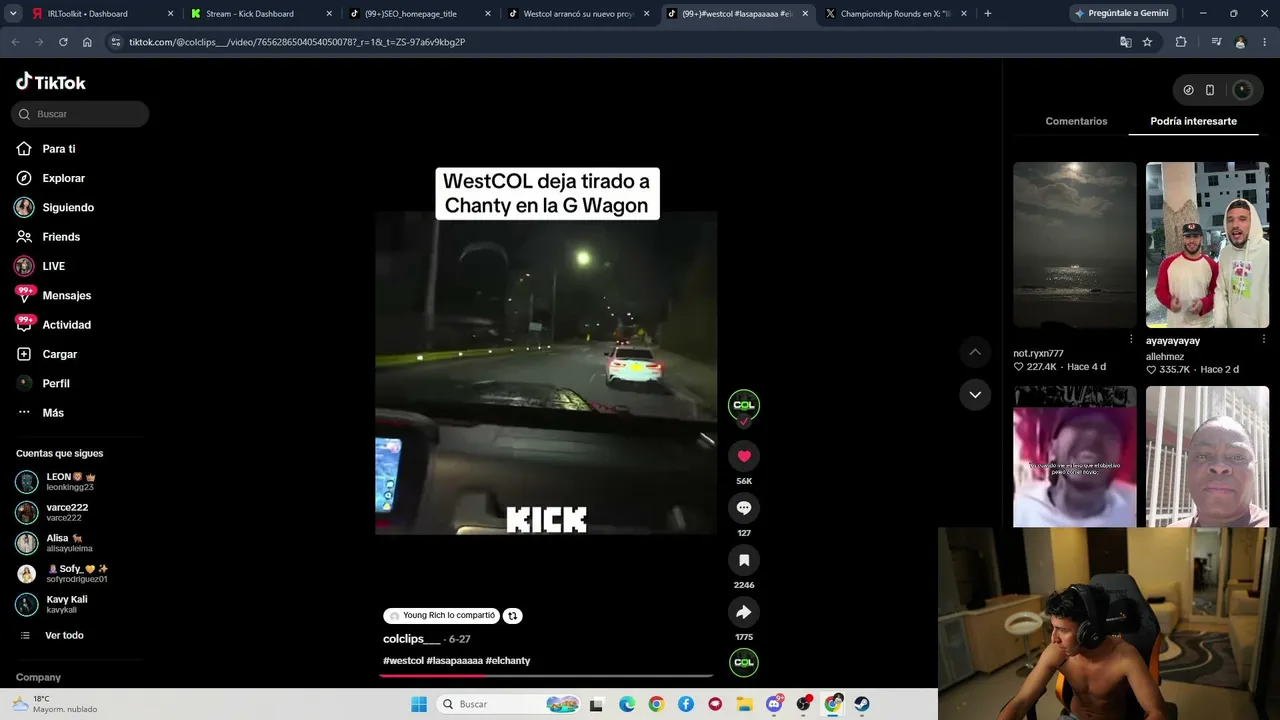Image resolution: width=1280 pixels, height=720 pixels.
Task: Reload the page
Action: click(x=63, y=42)
